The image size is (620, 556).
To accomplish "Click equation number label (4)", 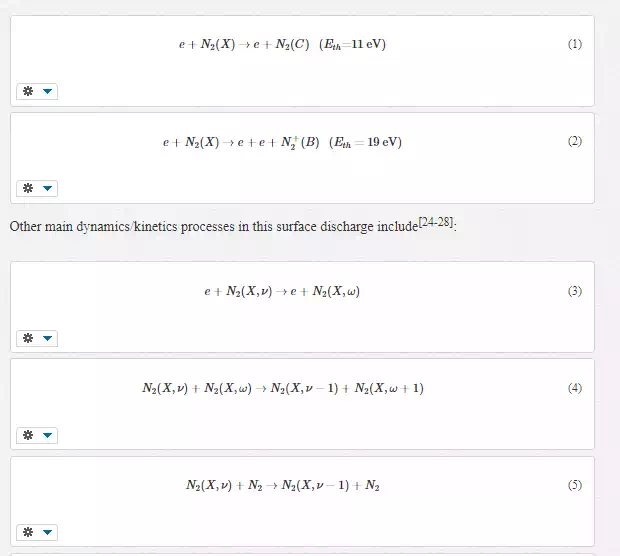I will click(x=574, y=389).
